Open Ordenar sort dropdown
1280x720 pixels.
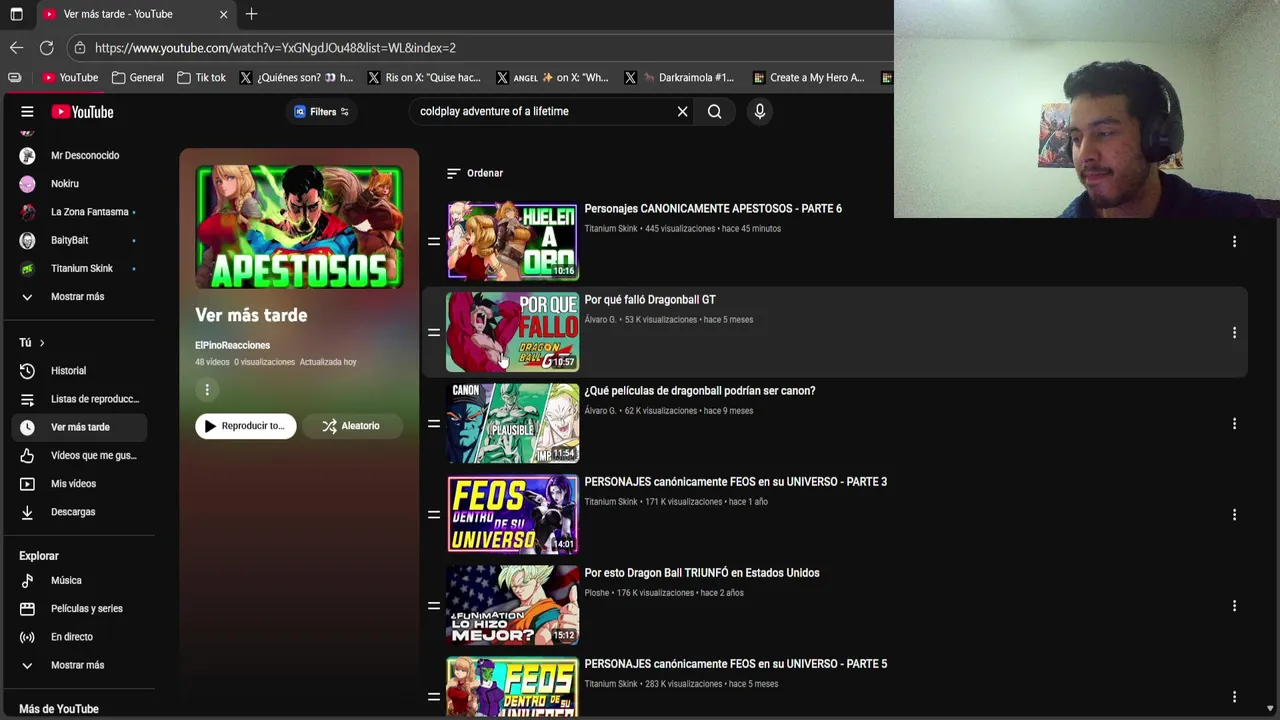pos(475,173)
